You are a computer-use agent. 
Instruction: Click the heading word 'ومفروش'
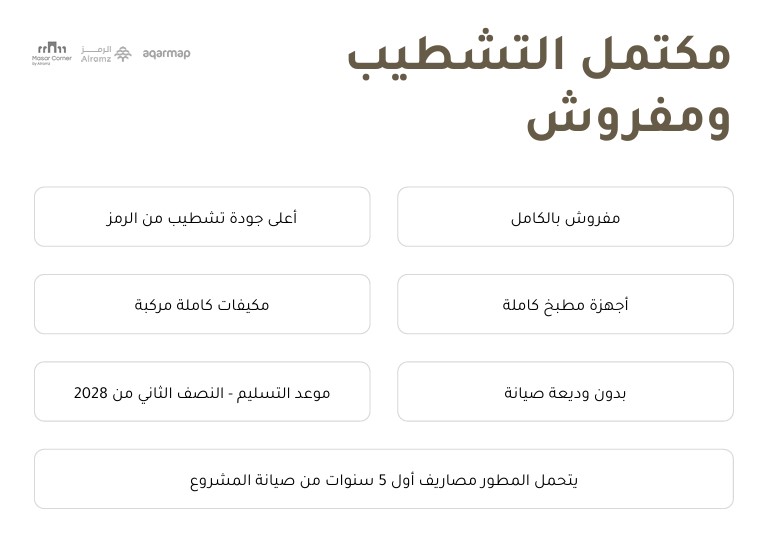[629, 117]
